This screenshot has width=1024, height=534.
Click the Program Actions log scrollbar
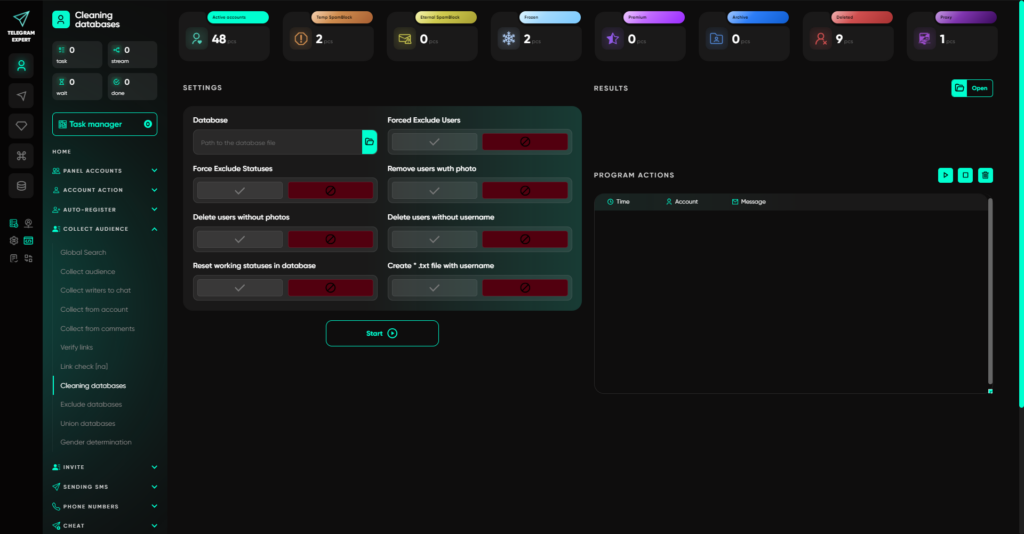click(990, 290)
